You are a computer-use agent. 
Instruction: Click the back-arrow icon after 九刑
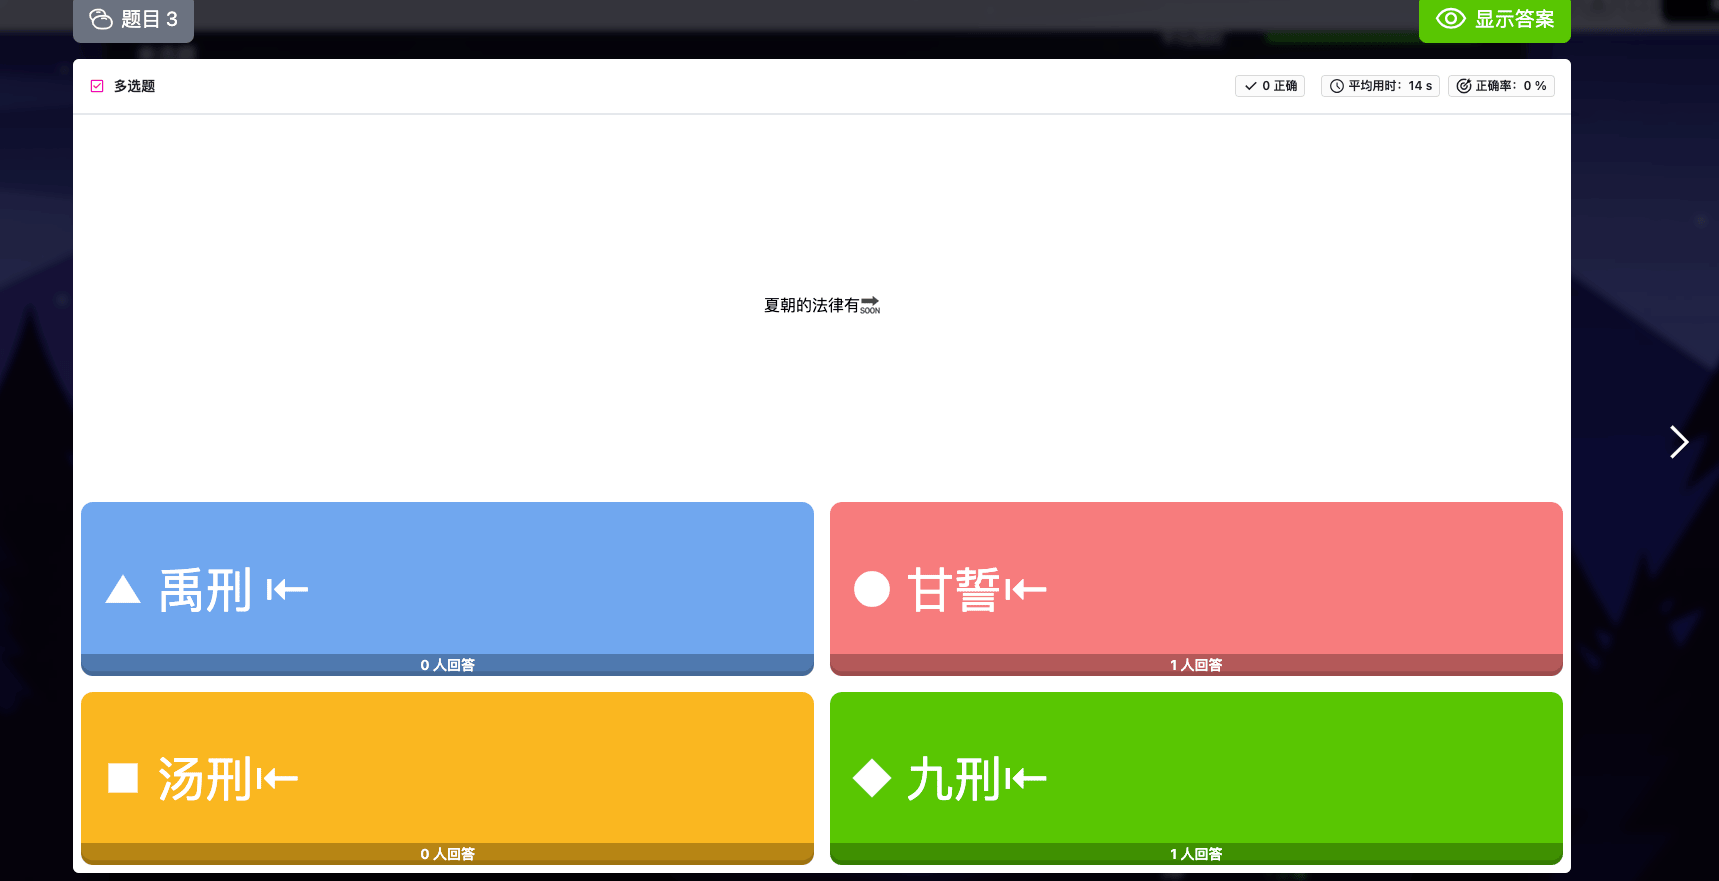click(x=1026, y=779)
